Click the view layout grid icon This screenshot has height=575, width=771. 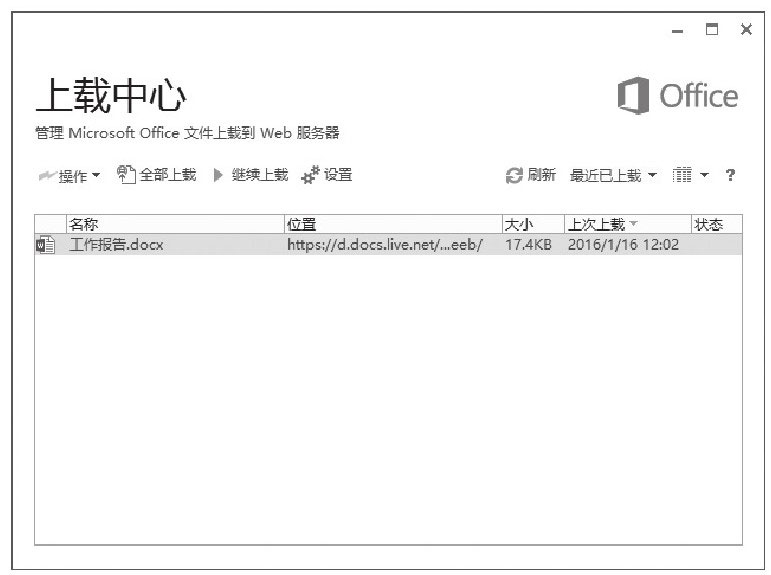[x=682, y=175]
